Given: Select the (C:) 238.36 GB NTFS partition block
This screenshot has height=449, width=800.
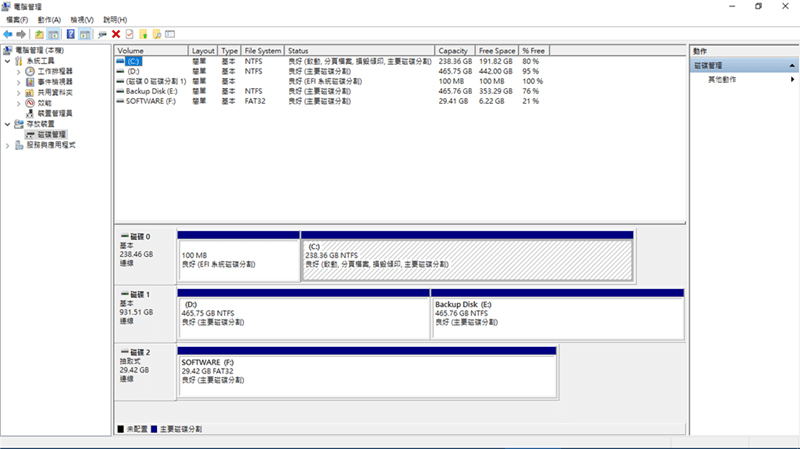Looking at the screenshot, I should pyautogui.click(x=467, y=256).
